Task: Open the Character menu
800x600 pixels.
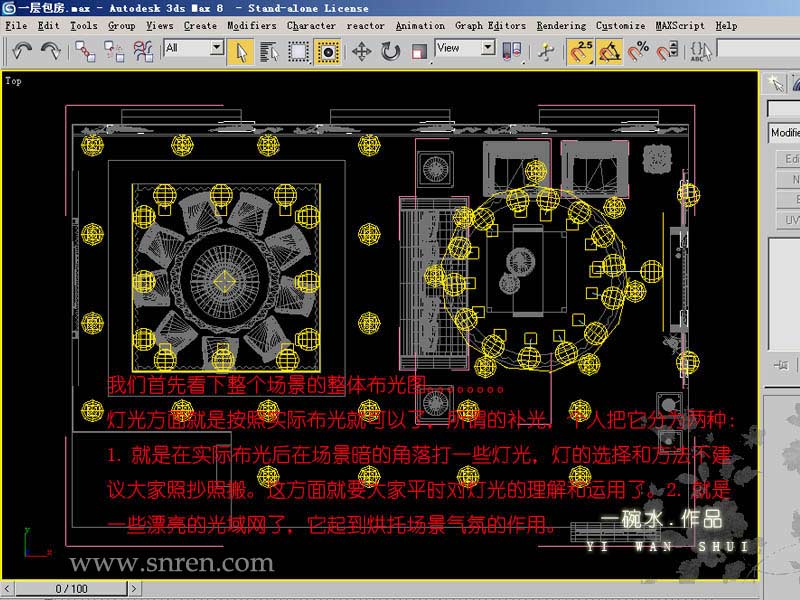Action: coord(311,26)
